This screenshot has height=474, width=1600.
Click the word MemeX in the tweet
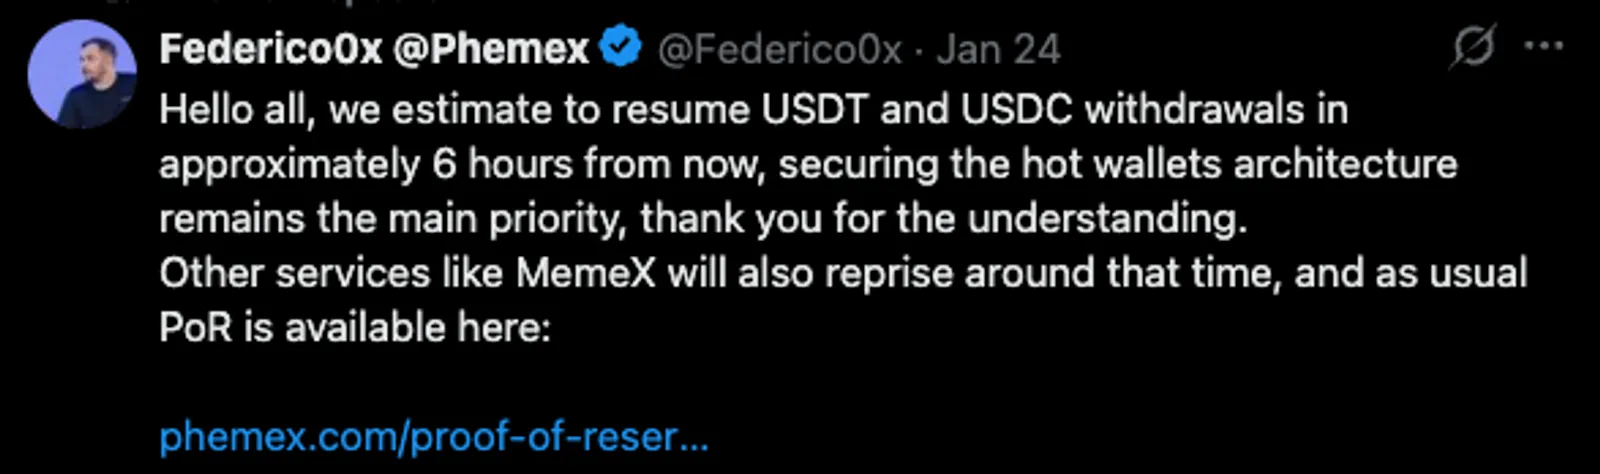coord(586,273)
